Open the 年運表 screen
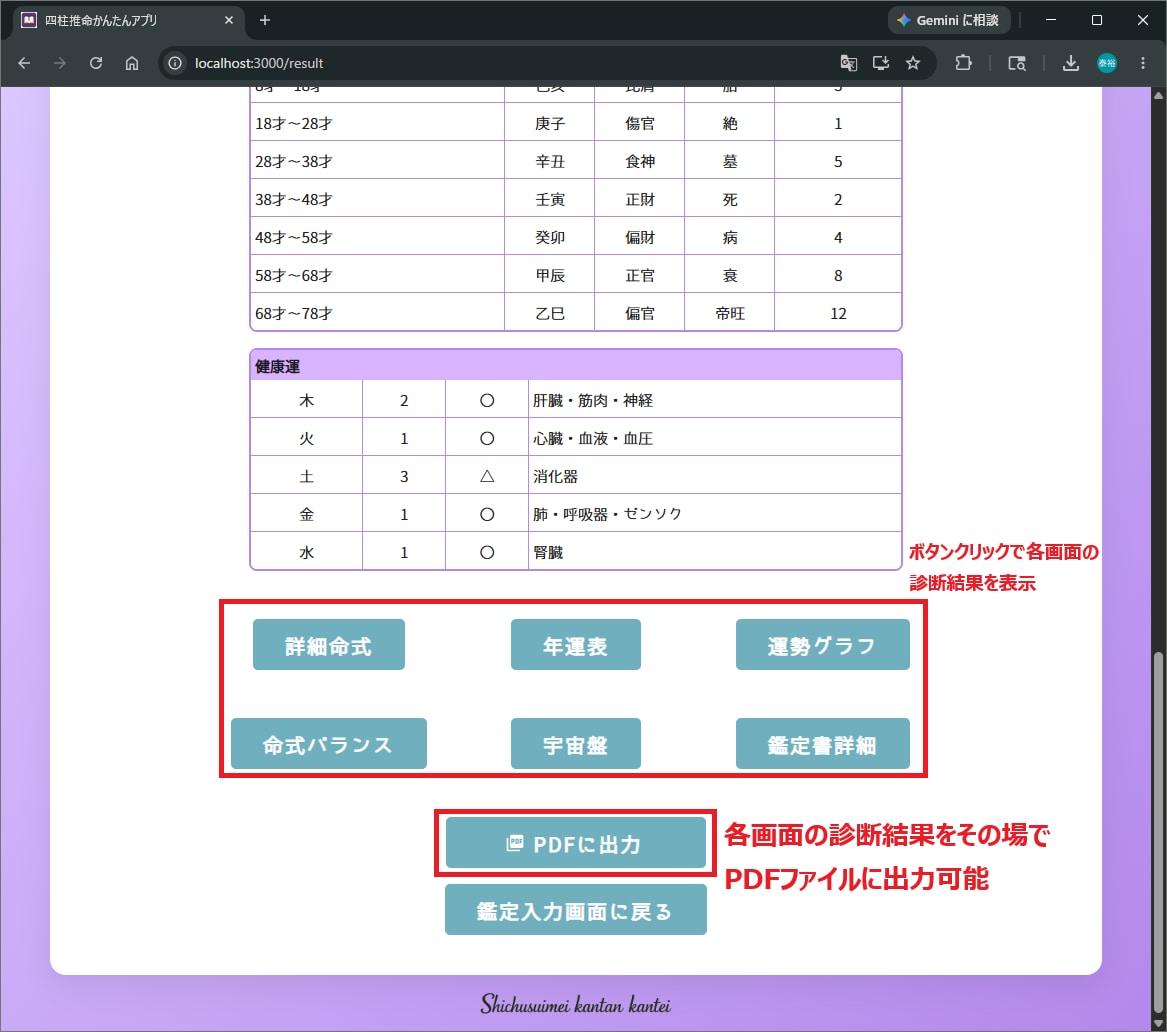The width and height of the screenshot is (1167, 1032). (x=575, y=645)
